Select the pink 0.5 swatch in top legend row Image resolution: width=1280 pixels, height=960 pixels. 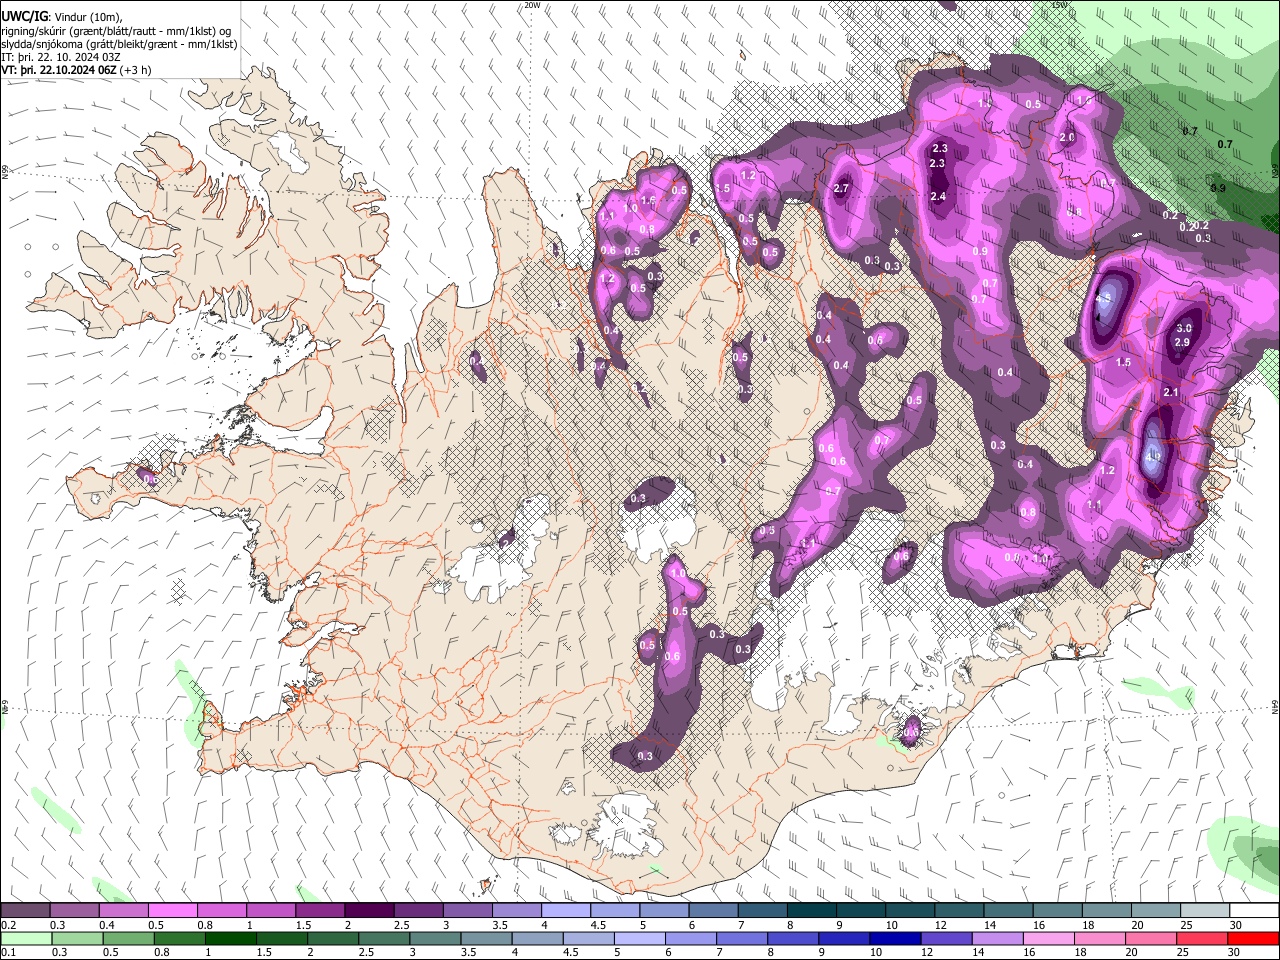pyautogui.click(x=173, y=910)
